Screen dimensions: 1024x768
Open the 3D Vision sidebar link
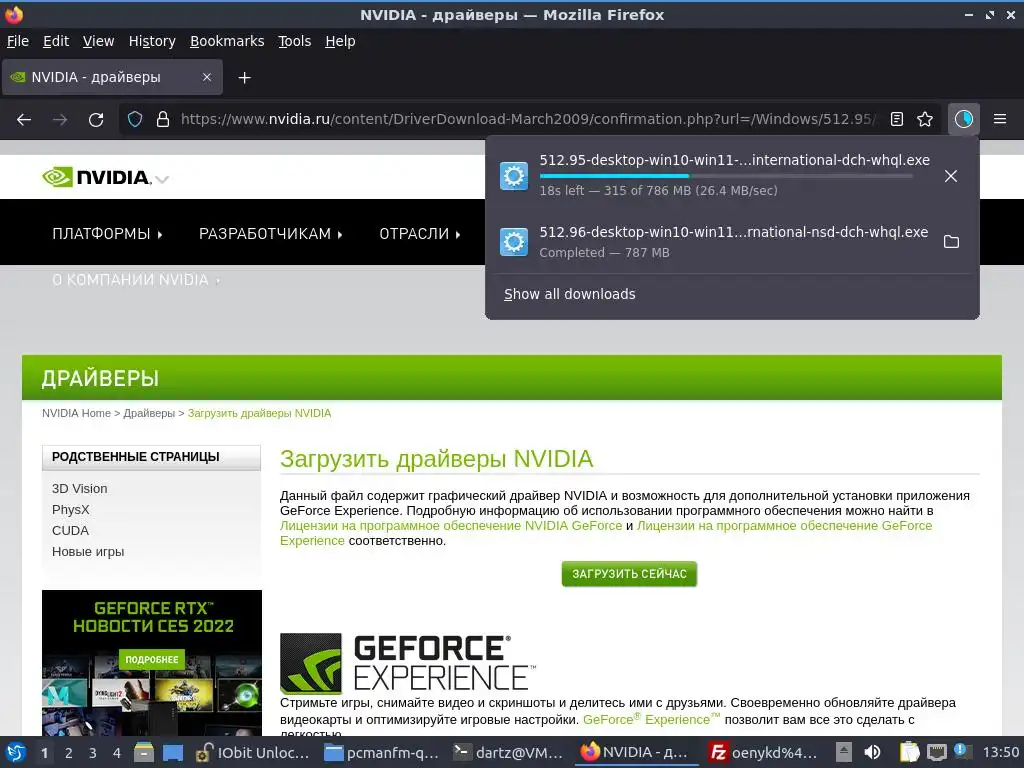[80, 488]
